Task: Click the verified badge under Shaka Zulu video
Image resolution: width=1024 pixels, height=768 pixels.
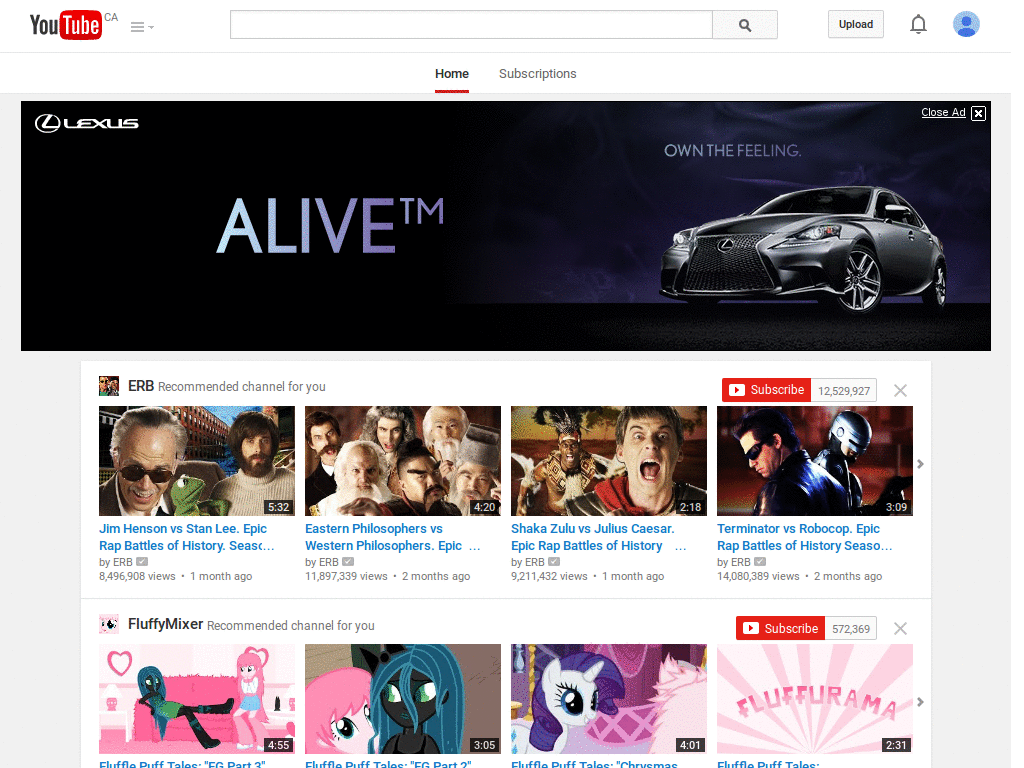Action: (554, 562)
